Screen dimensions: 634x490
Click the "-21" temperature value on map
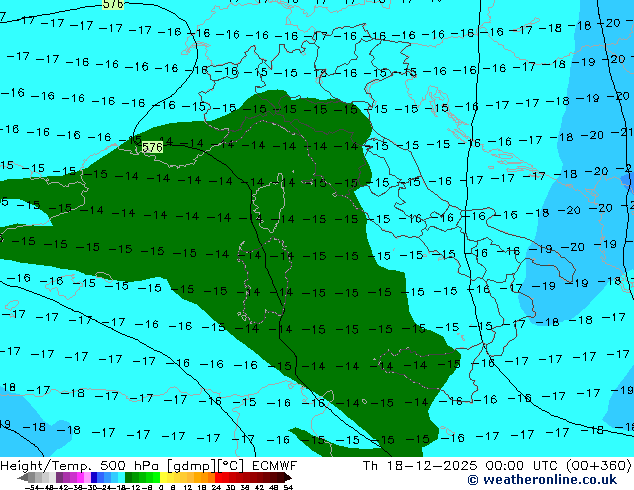coord(623,132)
